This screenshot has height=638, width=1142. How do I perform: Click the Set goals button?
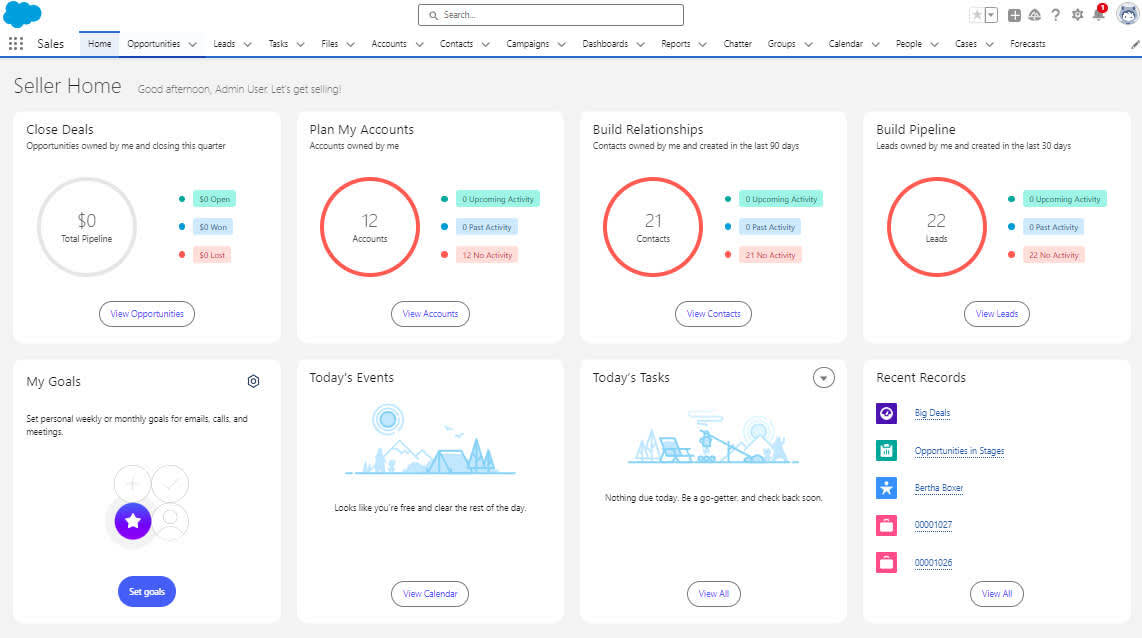pos(146,591)
